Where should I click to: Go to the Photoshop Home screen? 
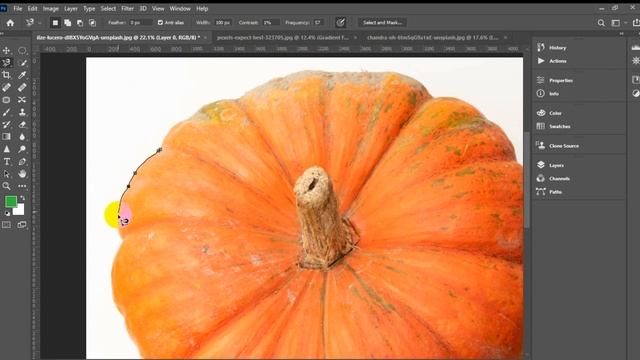pyautogui.click(x=10, y=23)
